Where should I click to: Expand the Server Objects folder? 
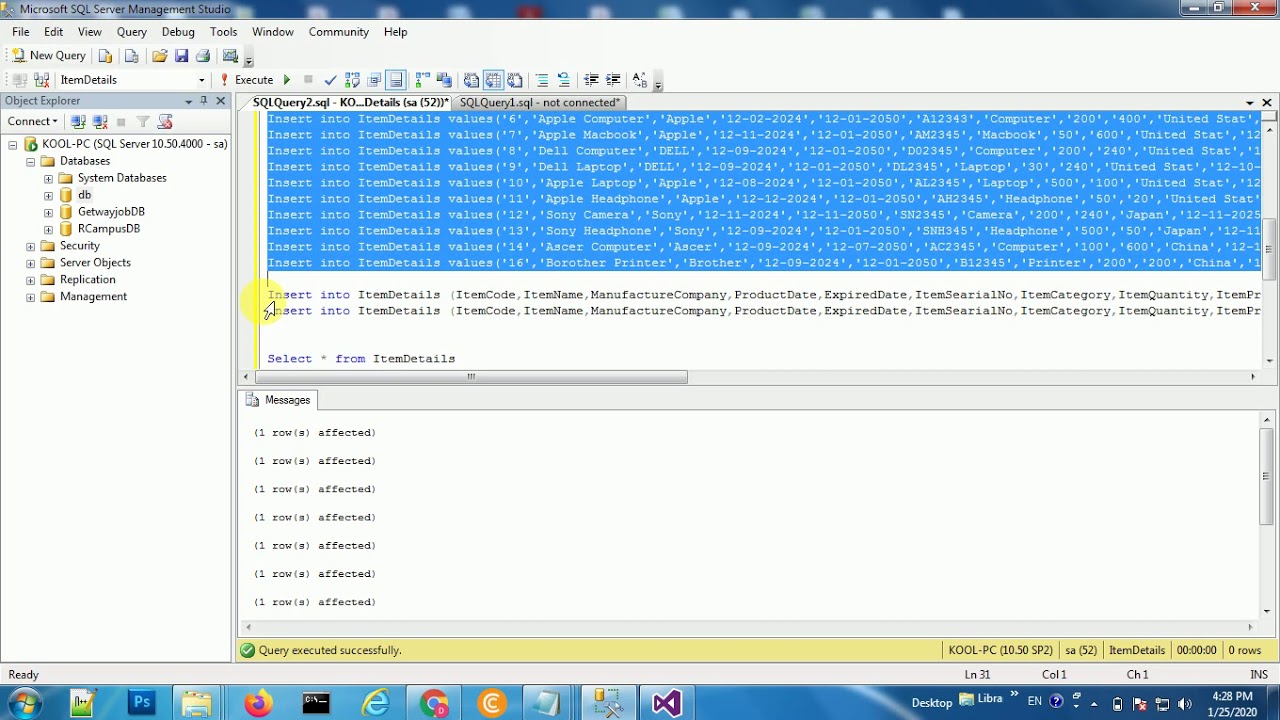(x=31, y=263)
